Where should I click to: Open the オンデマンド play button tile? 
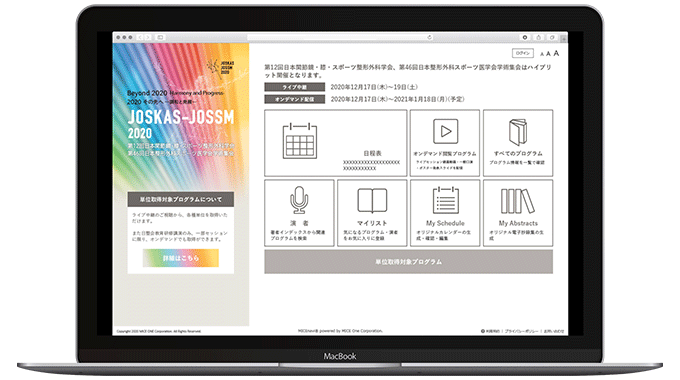(x=445, y=143)
